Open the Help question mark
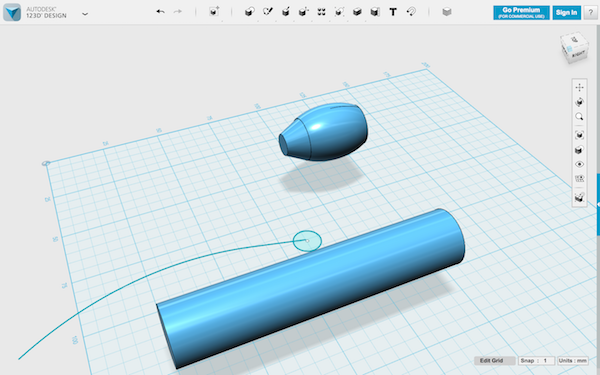Screen dimensions: 600x375 [x=590, y=13]
